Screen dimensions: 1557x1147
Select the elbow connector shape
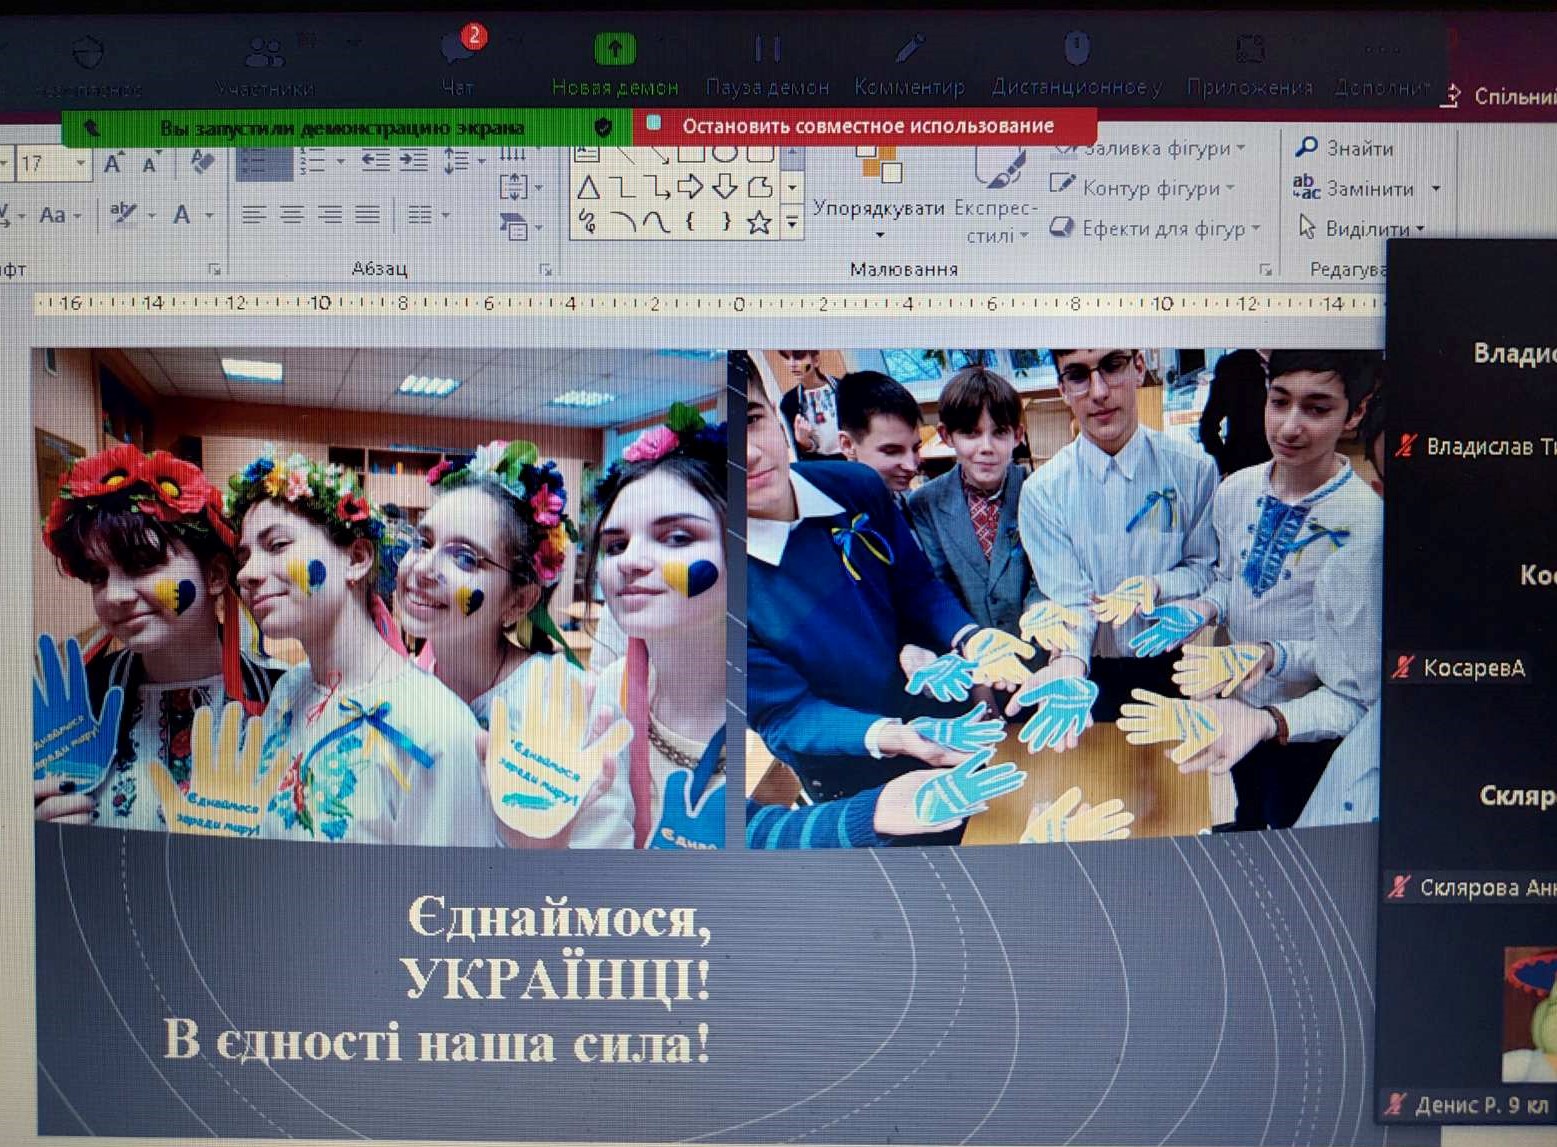[x=623, y=187]
